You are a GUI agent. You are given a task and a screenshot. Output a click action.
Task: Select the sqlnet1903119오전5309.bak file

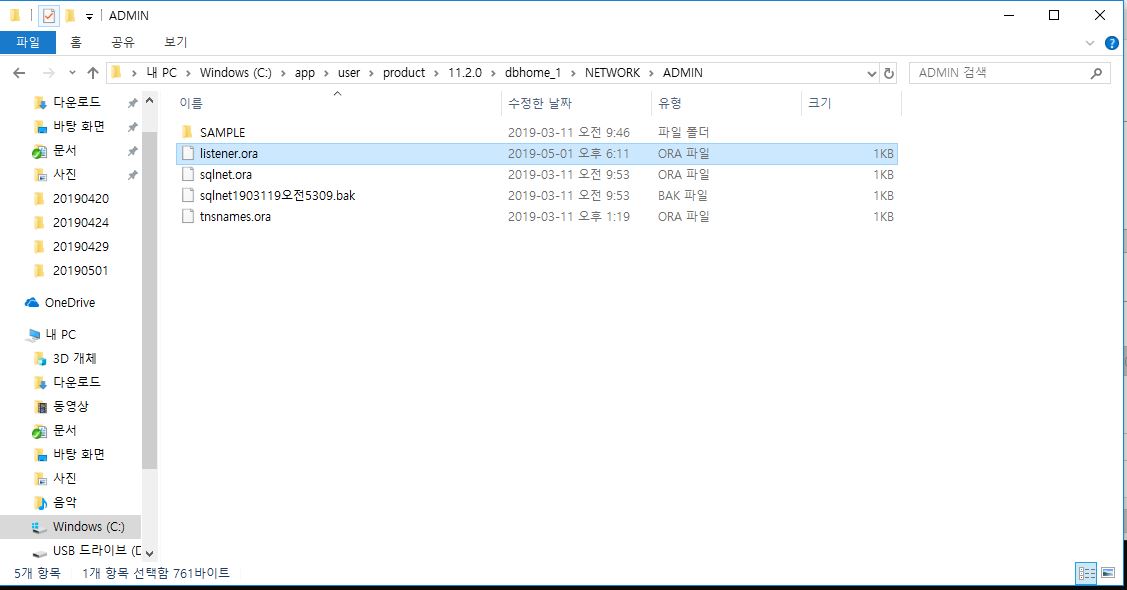pyautogui.click(x=277, y=195)
